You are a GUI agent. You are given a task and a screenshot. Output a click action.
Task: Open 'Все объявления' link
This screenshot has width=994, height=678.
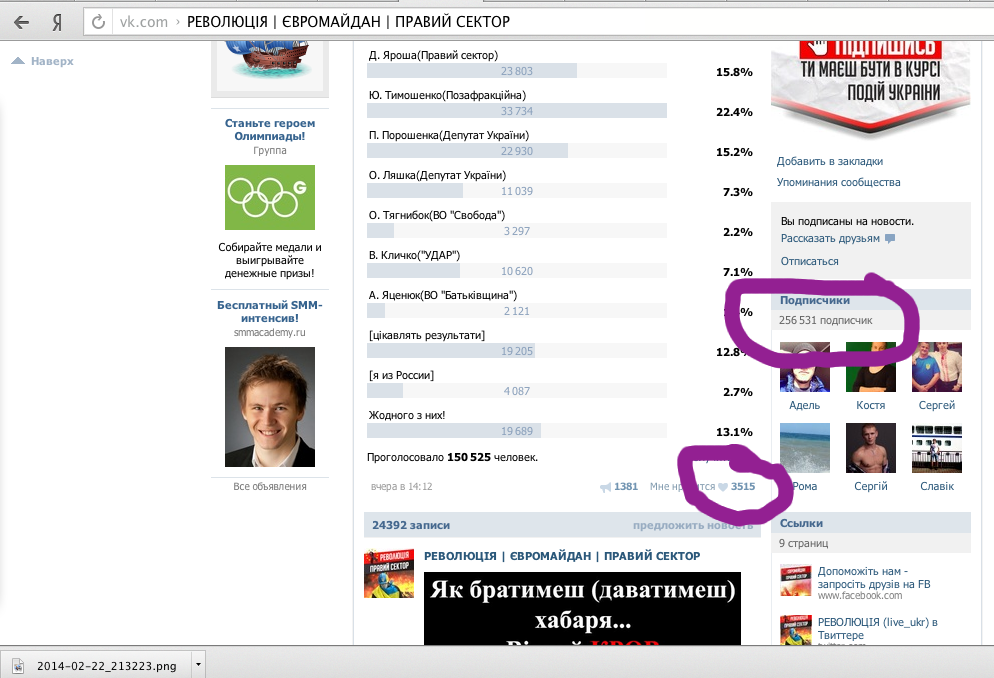click(270, 487)
